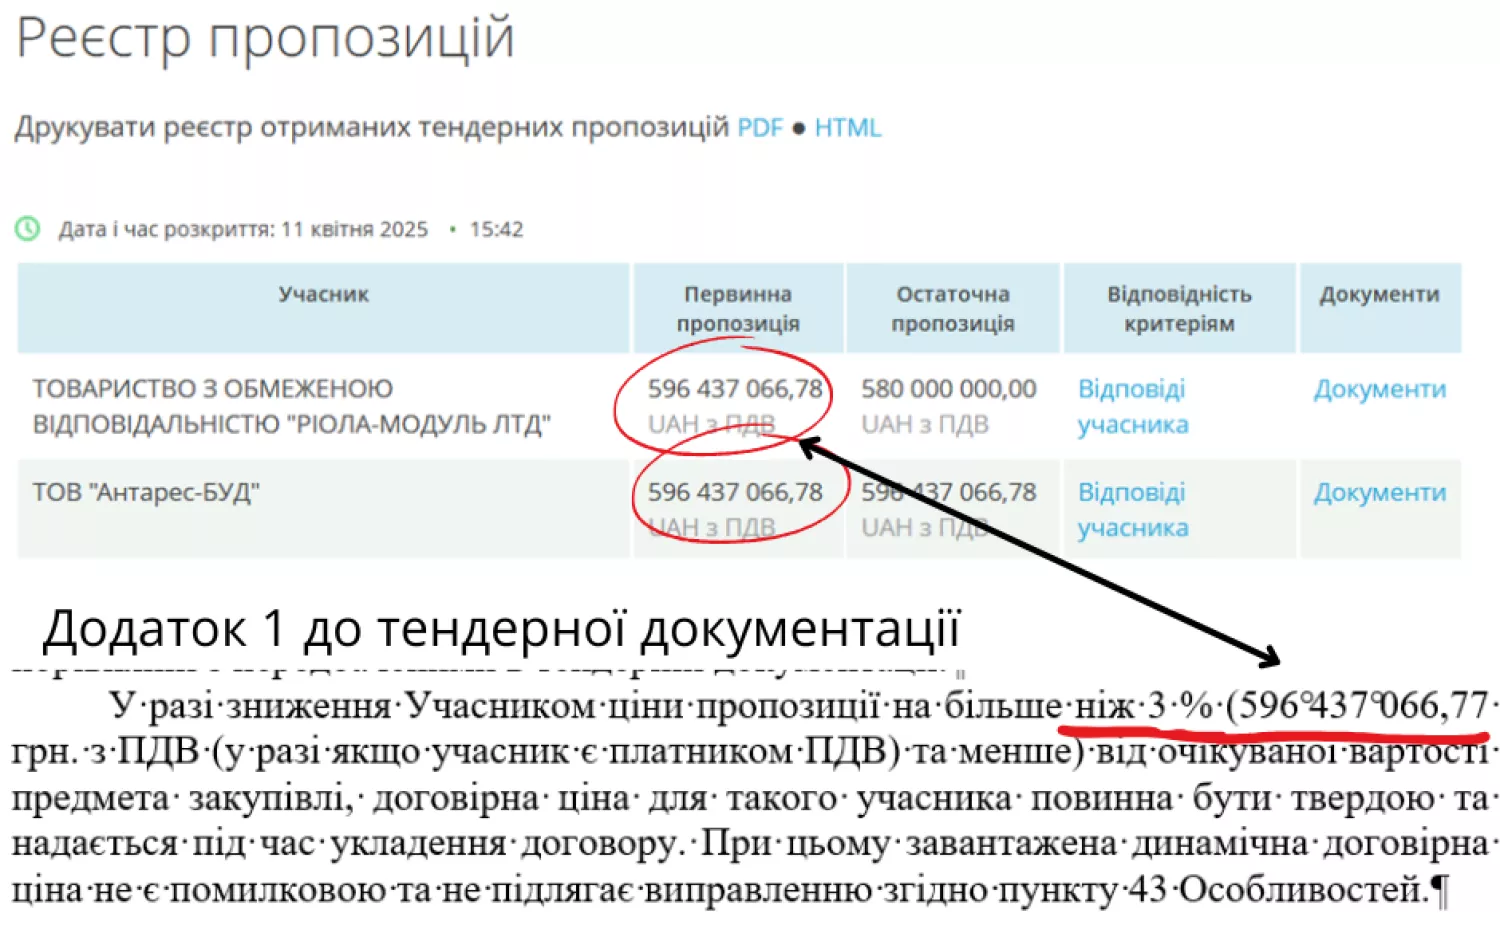Click the Остаточна пропозиція column header

pyautogui.click(x=952, y=308)
